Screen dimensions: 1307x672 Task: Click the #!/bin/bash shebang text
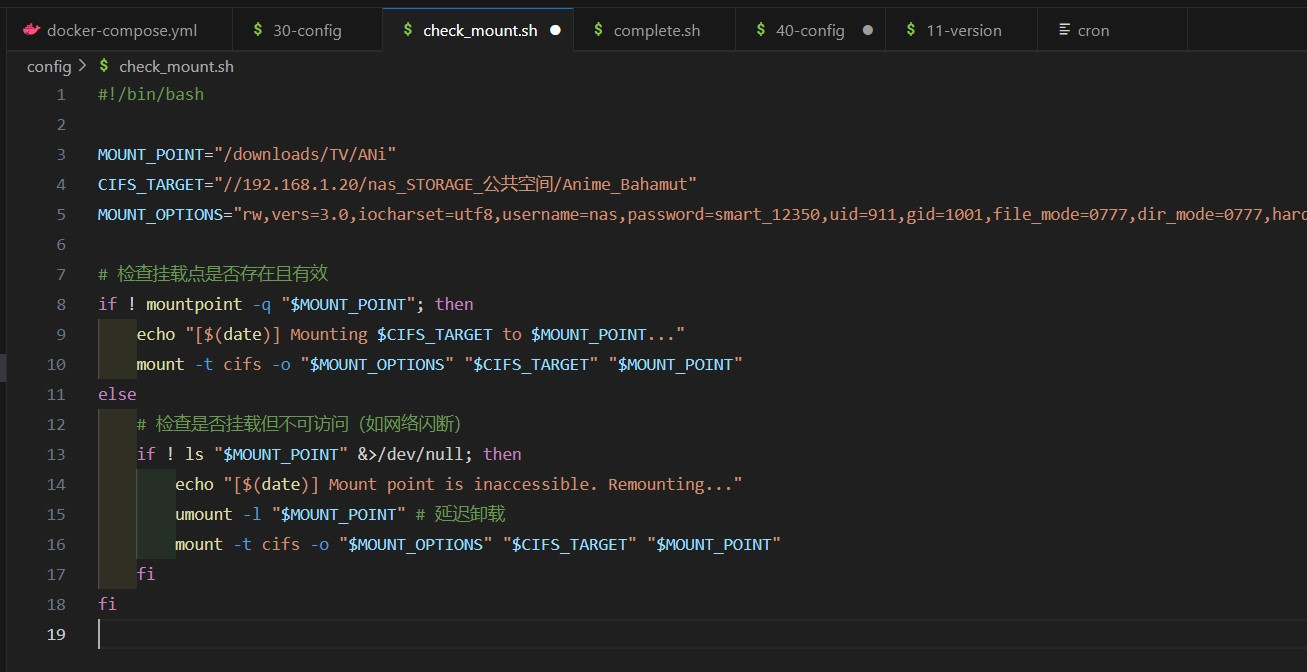(x=151, y=94)
